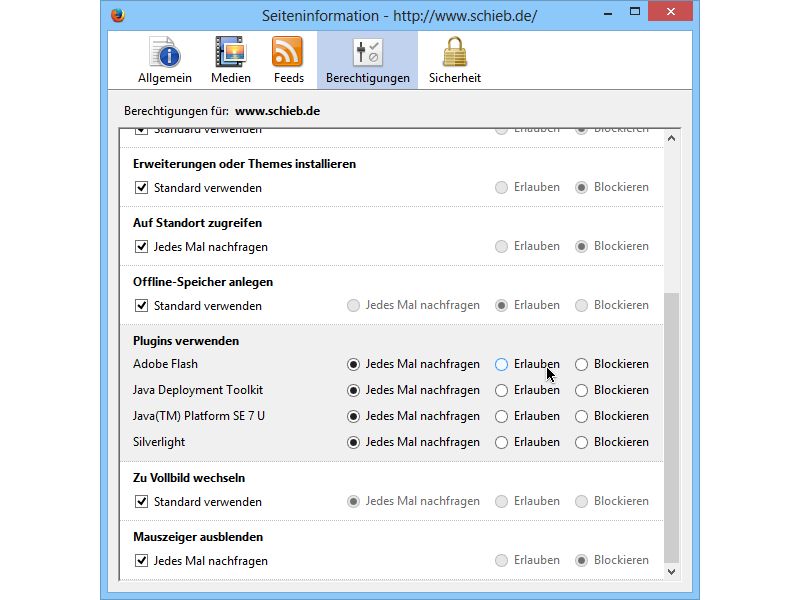Click the heading Offline-Speicher anlegen
The height and width of the screenshot is (600, 800).
tap(203, 282)
